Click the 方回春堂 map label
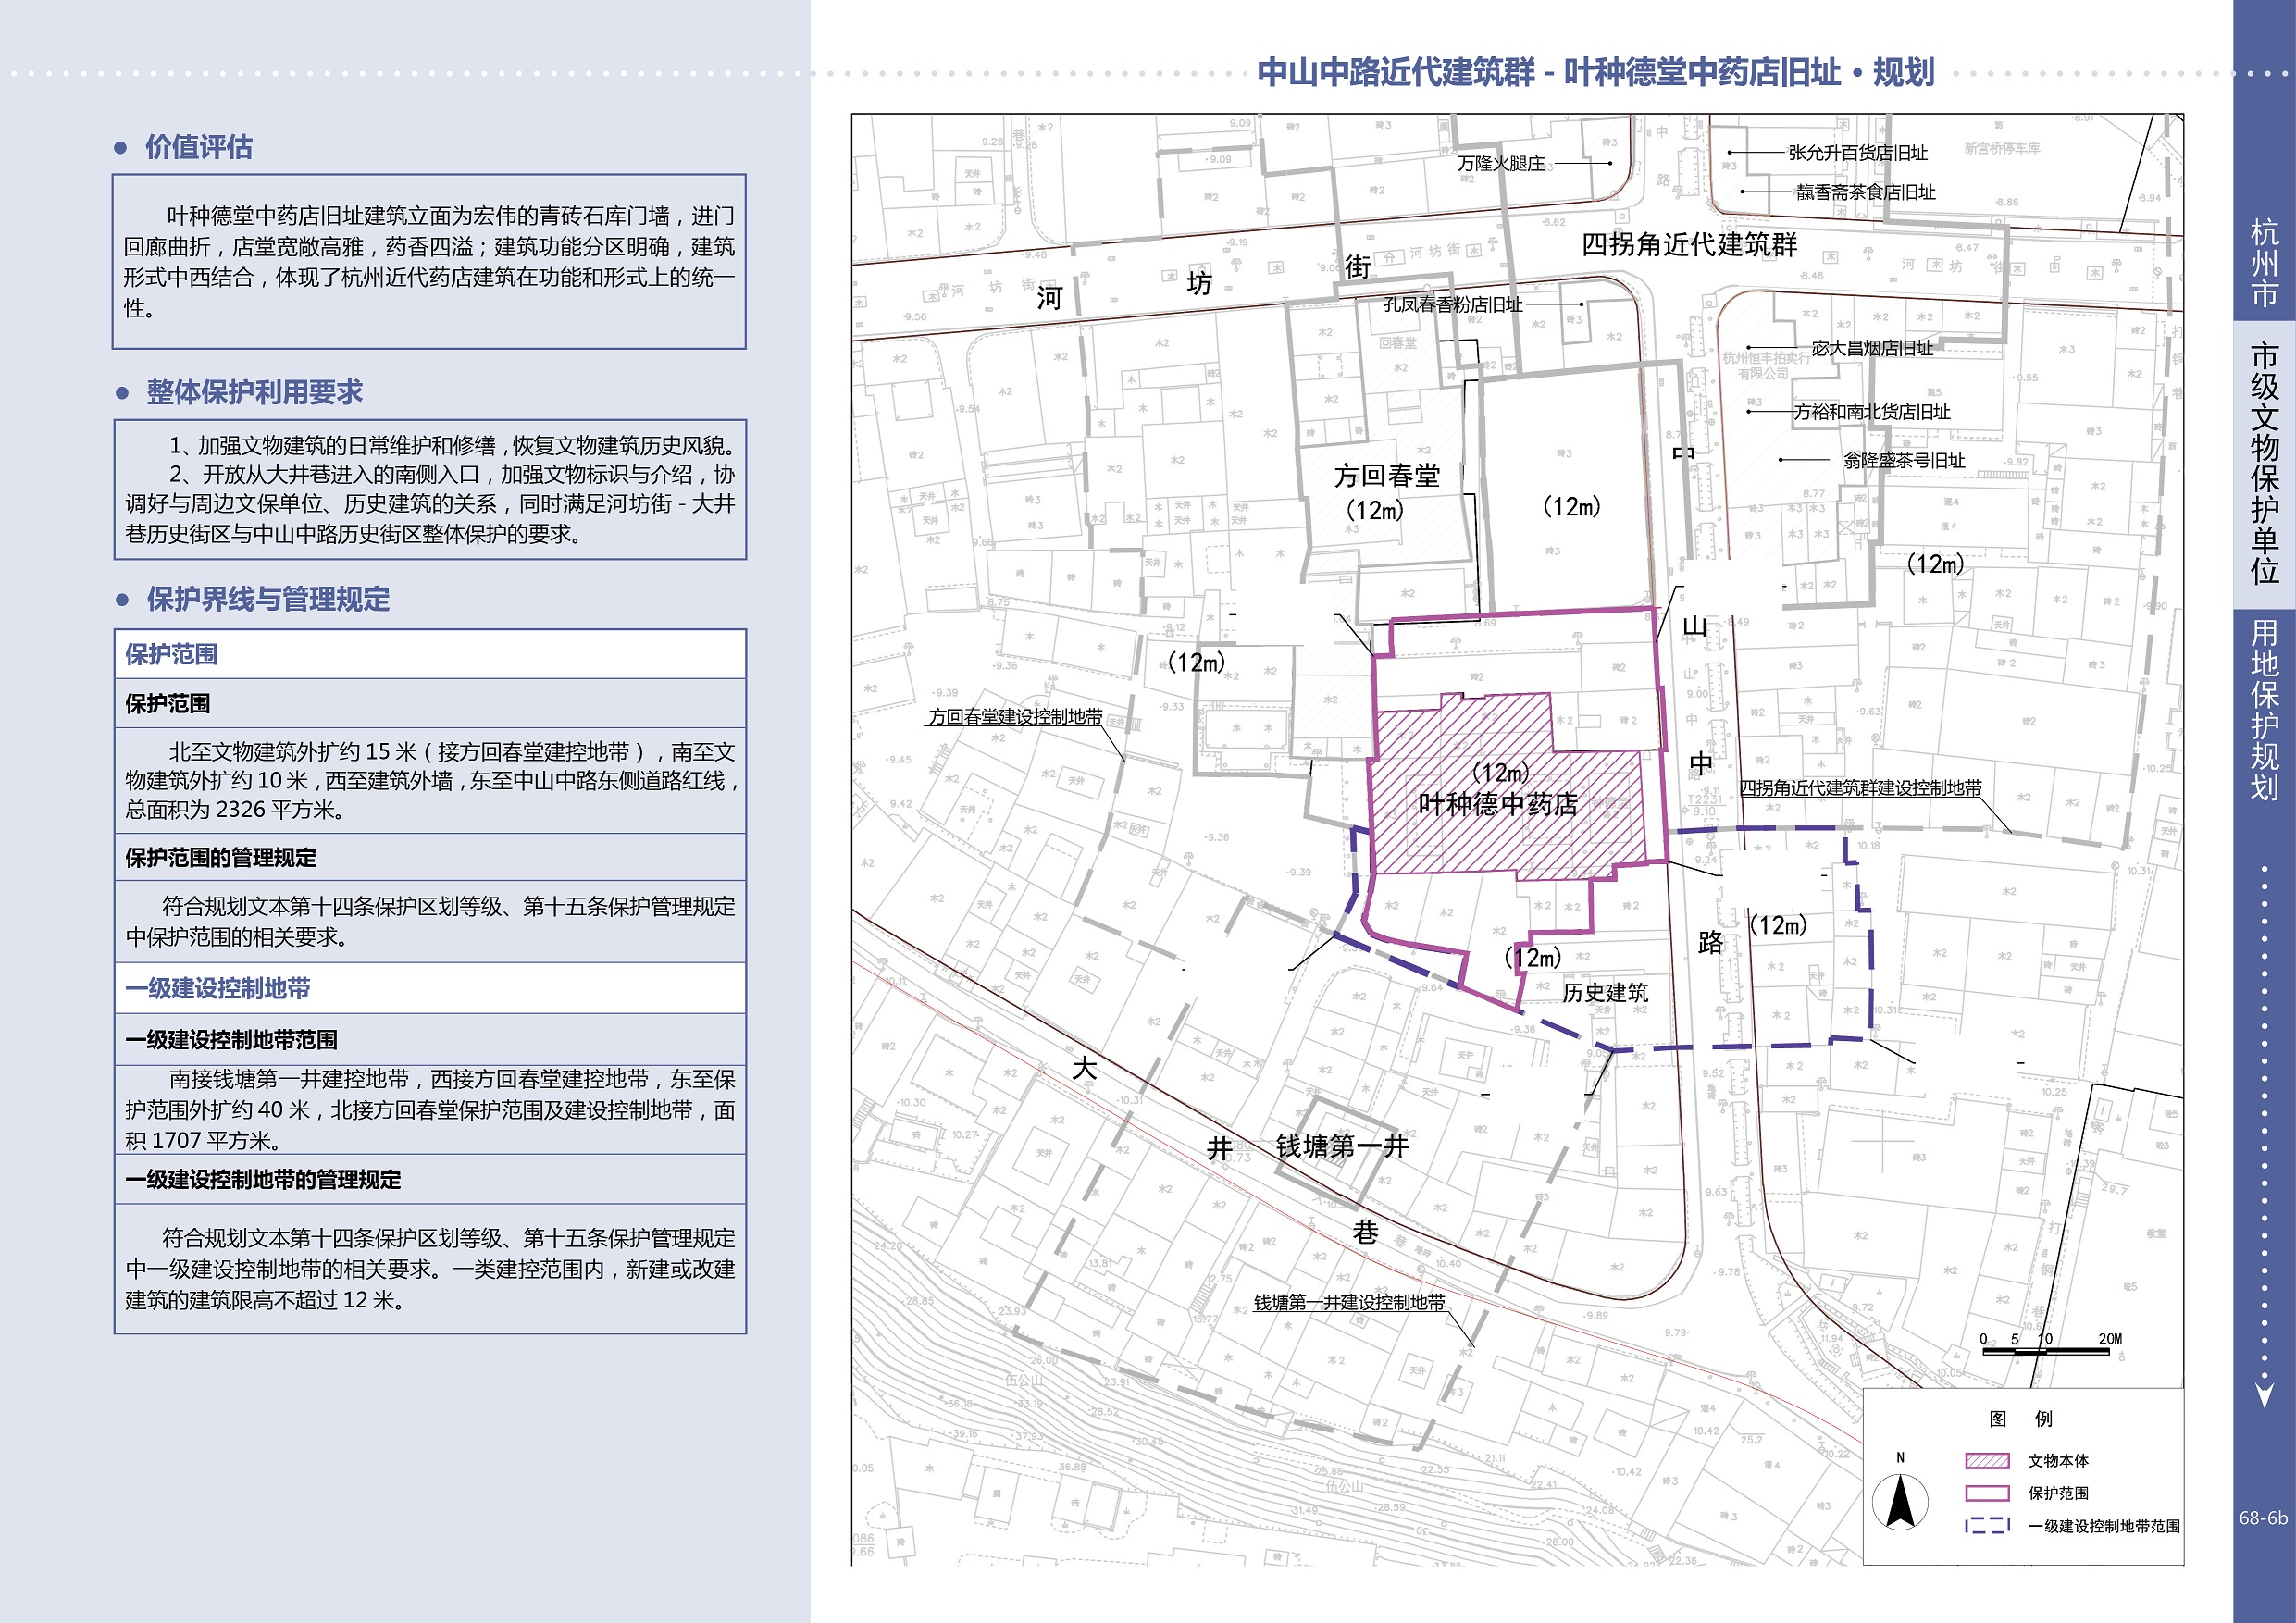The height and width of the screenshot is (1623, 2296). (1386, 476)
